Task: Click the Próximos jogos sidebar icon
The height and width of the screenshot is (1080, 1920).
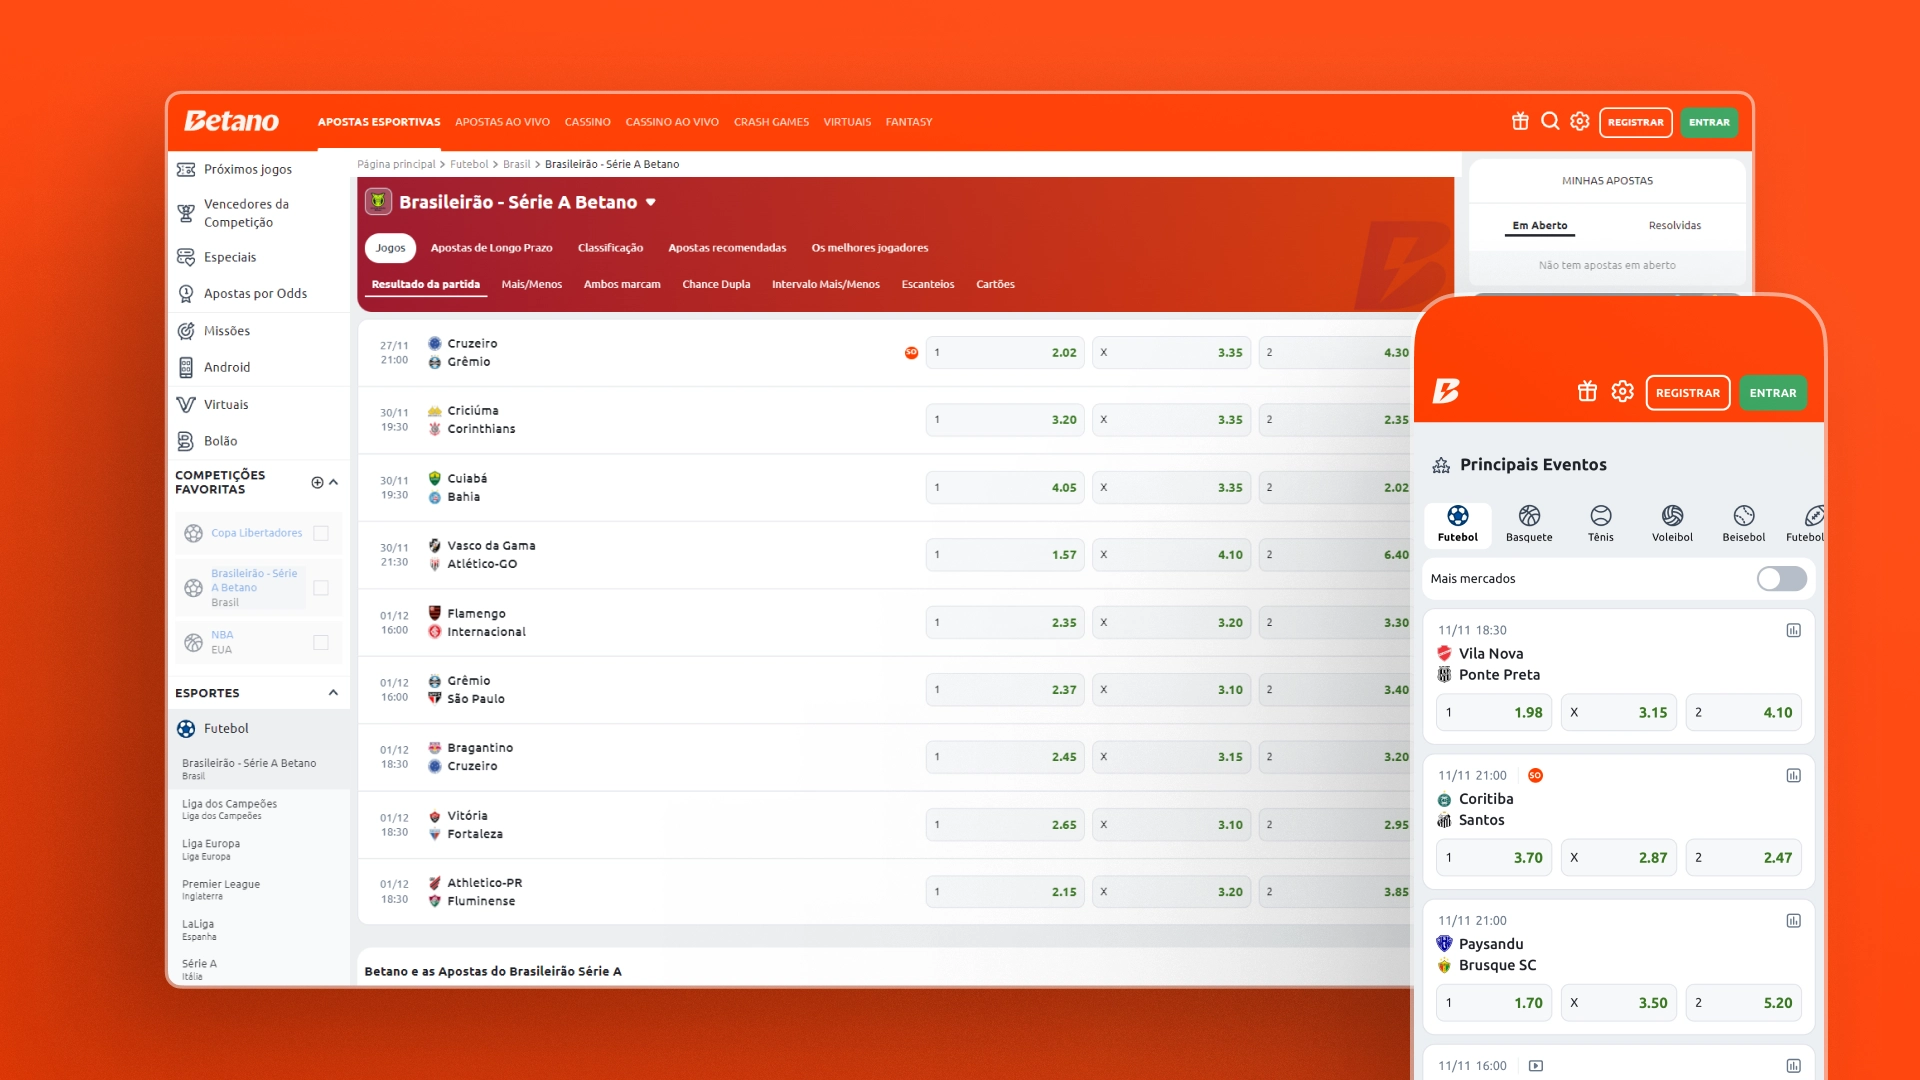Action: (x=186, y=169)
